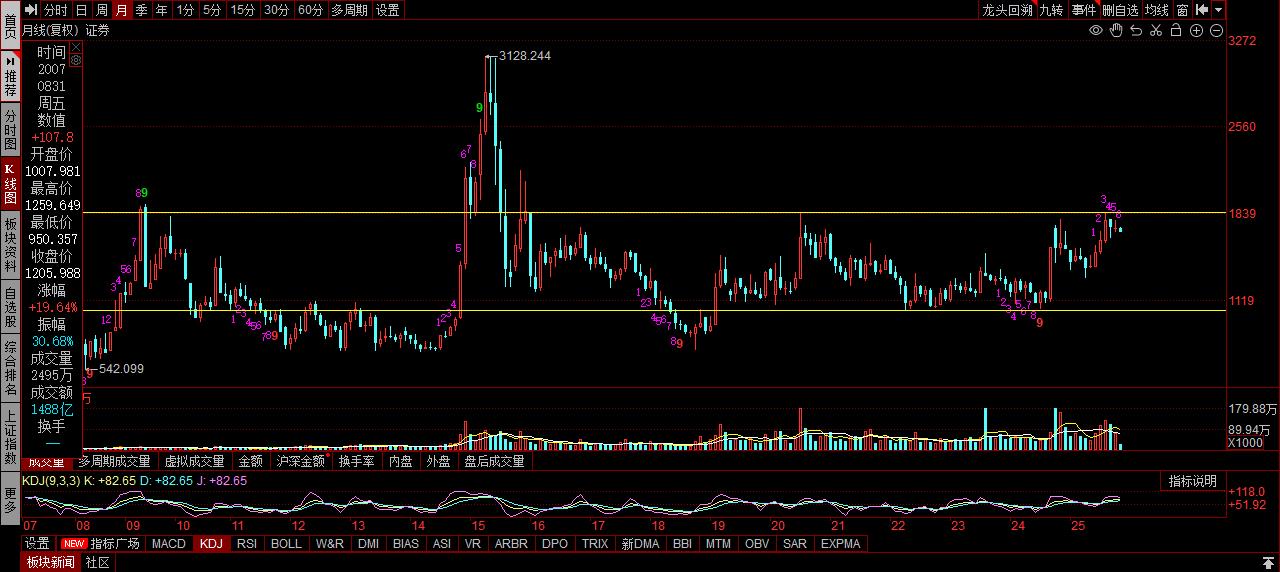Viewport: 1280px width, 572px height.
Task: Open the 分时图 sidebar tab
Action: [x=10, y=131]
